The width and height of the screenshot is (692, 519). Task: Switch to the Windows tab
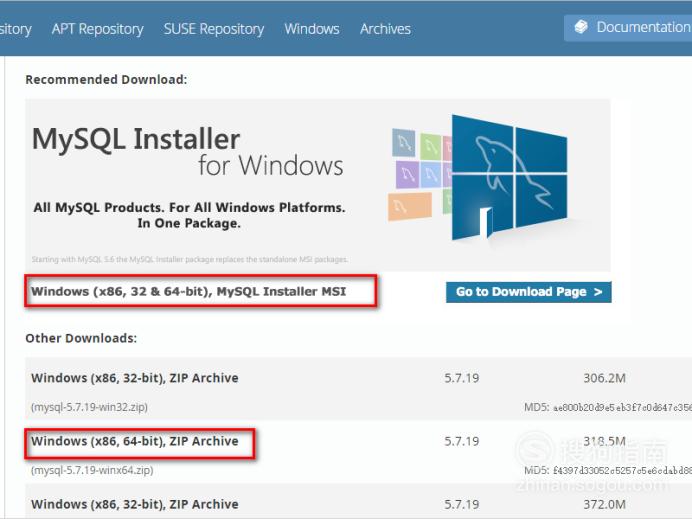coord(312,29)
